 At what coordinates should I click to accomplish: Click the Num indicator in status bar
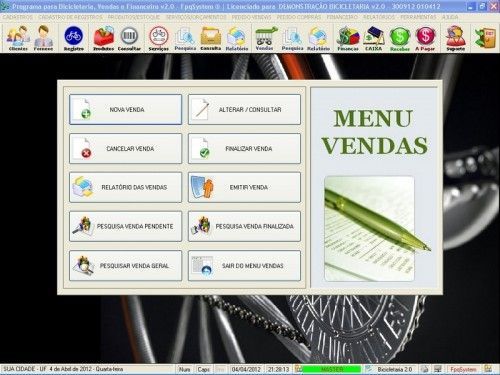[x=184, y=369]
